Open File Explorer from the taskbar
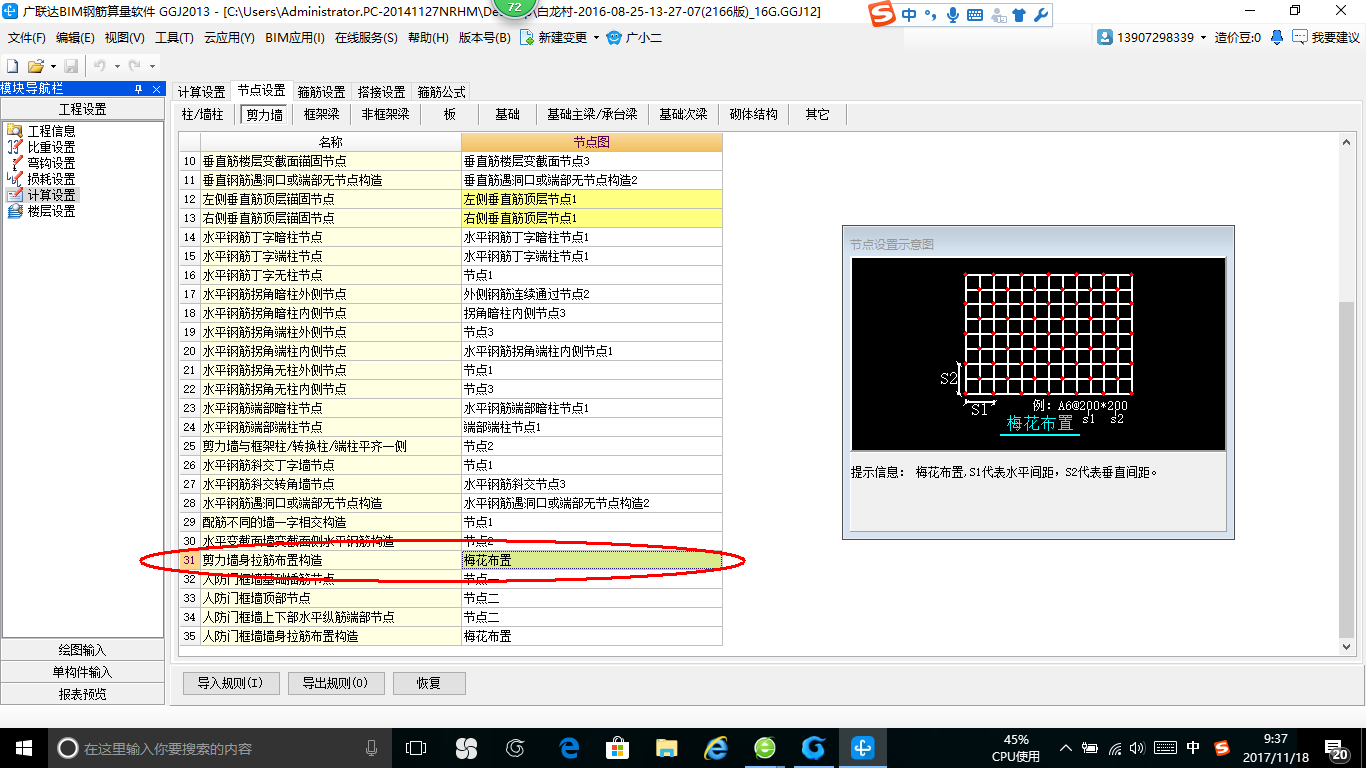This screenshot has height=768, width=1366. [667, 747]
